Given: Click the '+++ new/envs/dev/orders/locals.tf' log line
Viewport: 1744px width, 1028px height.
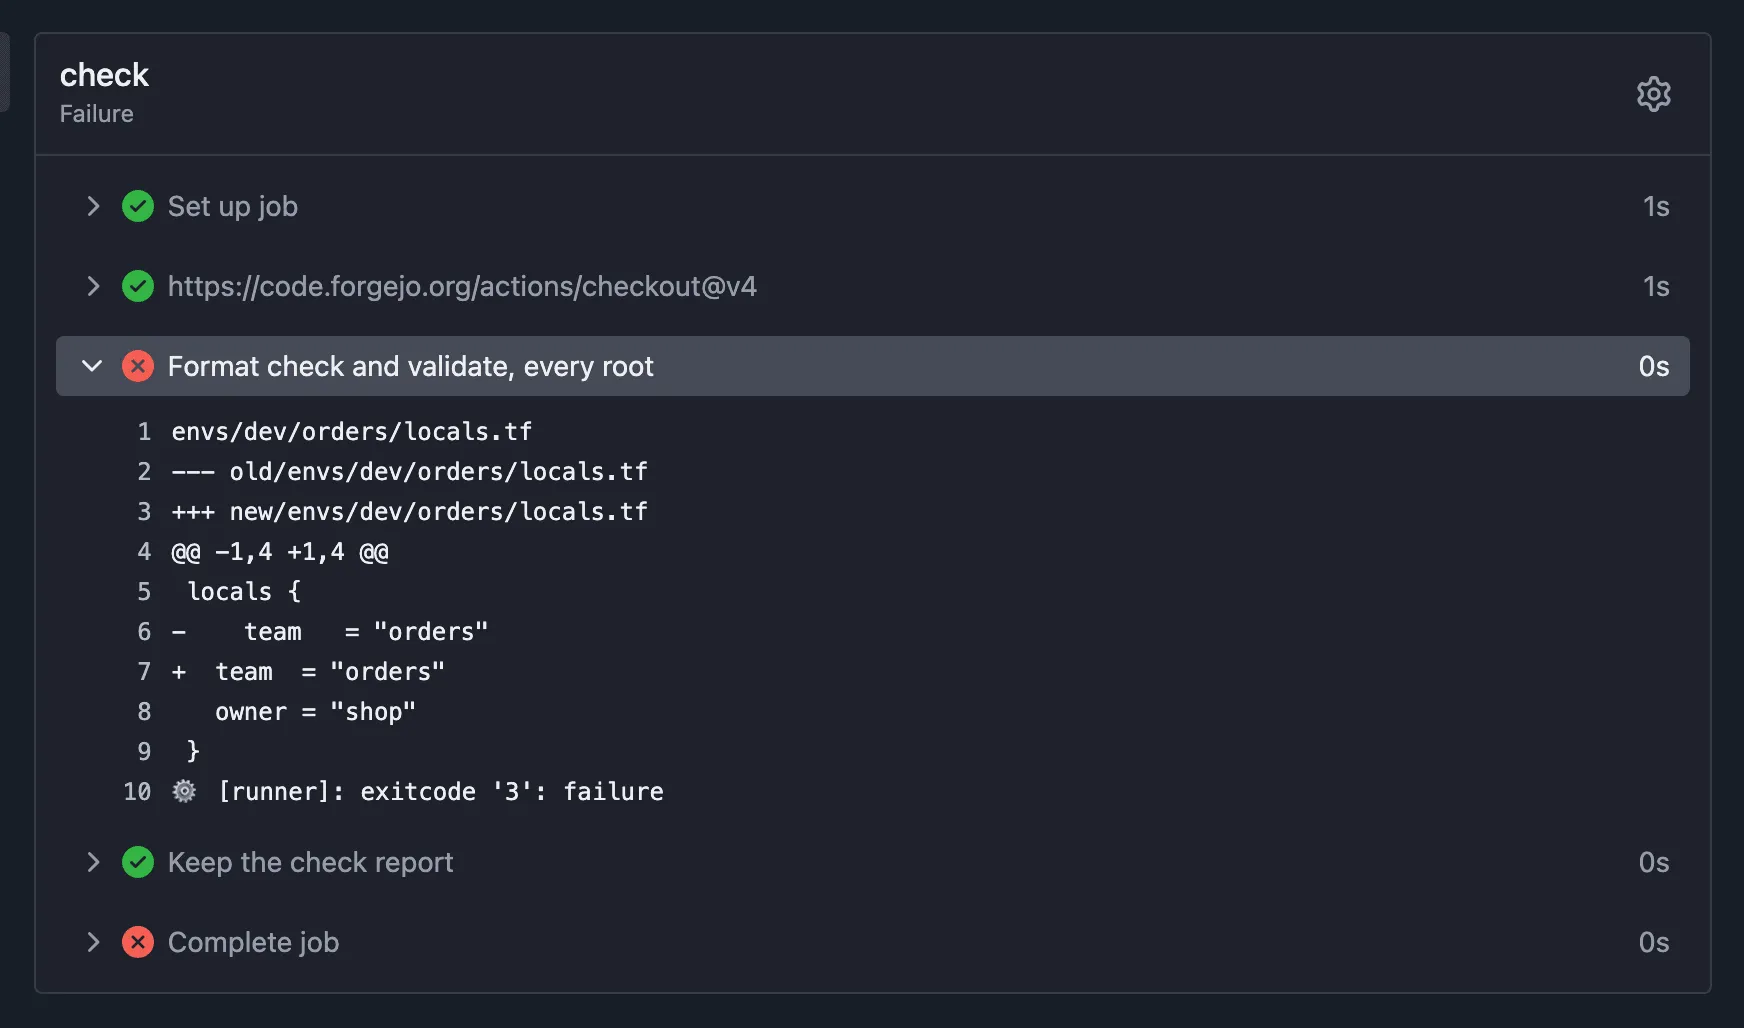Looking at the screenshot, I should point(410,511).
